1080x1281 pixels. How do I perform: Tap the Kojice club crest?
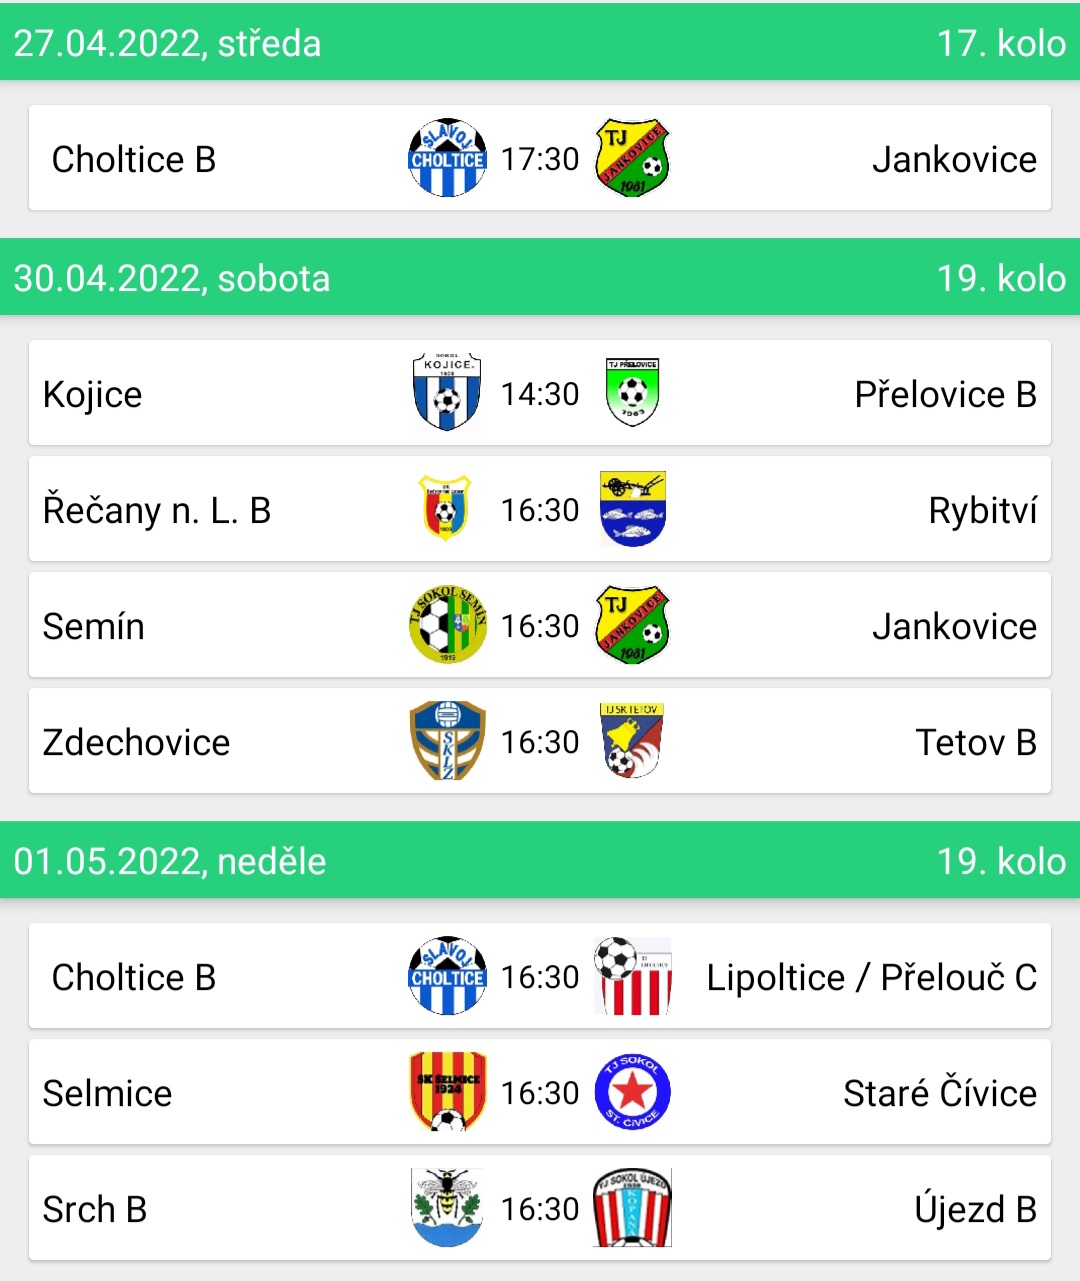pos(447,393)
